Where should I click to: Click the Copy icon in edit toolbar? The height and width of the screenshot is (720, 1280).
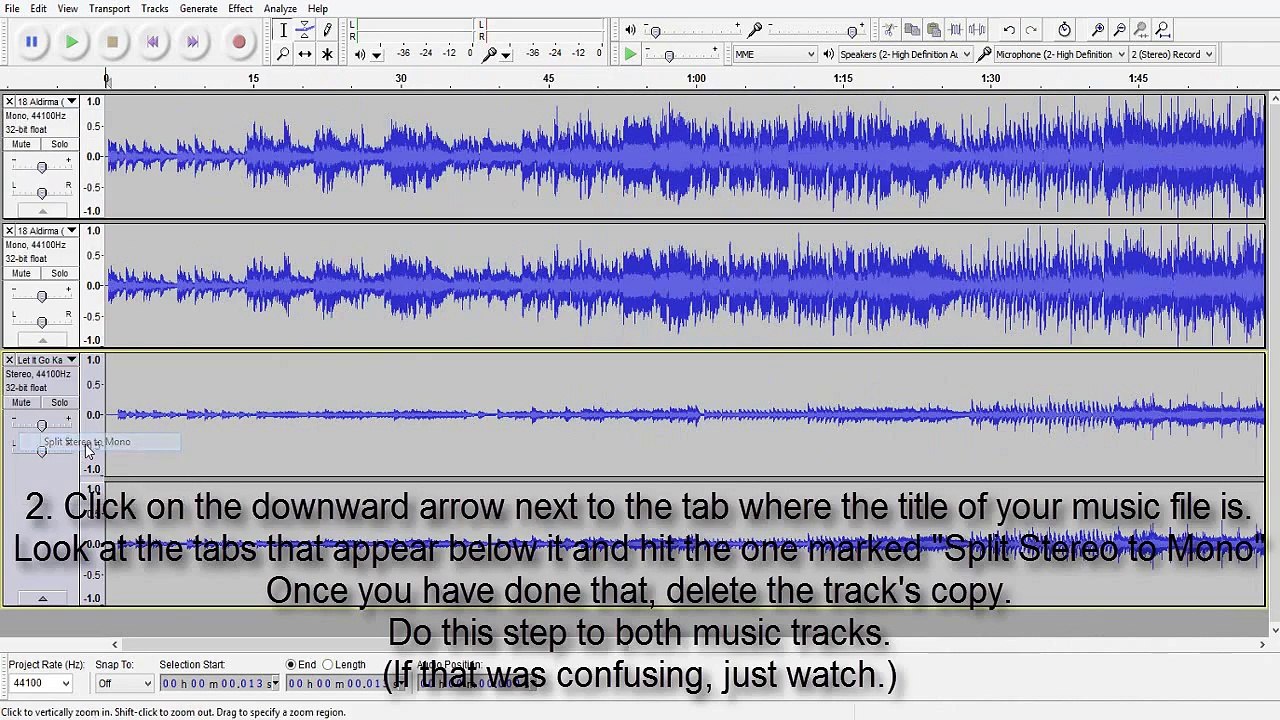(911, 30)
